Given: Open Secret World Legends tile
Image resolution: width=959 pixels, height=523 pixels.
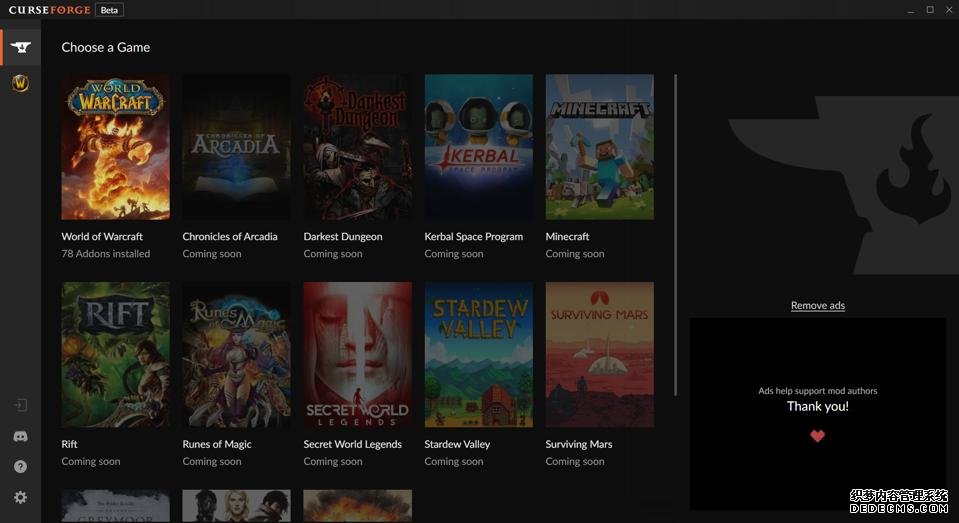Looking at the screenshot, I should click(357, 354).
